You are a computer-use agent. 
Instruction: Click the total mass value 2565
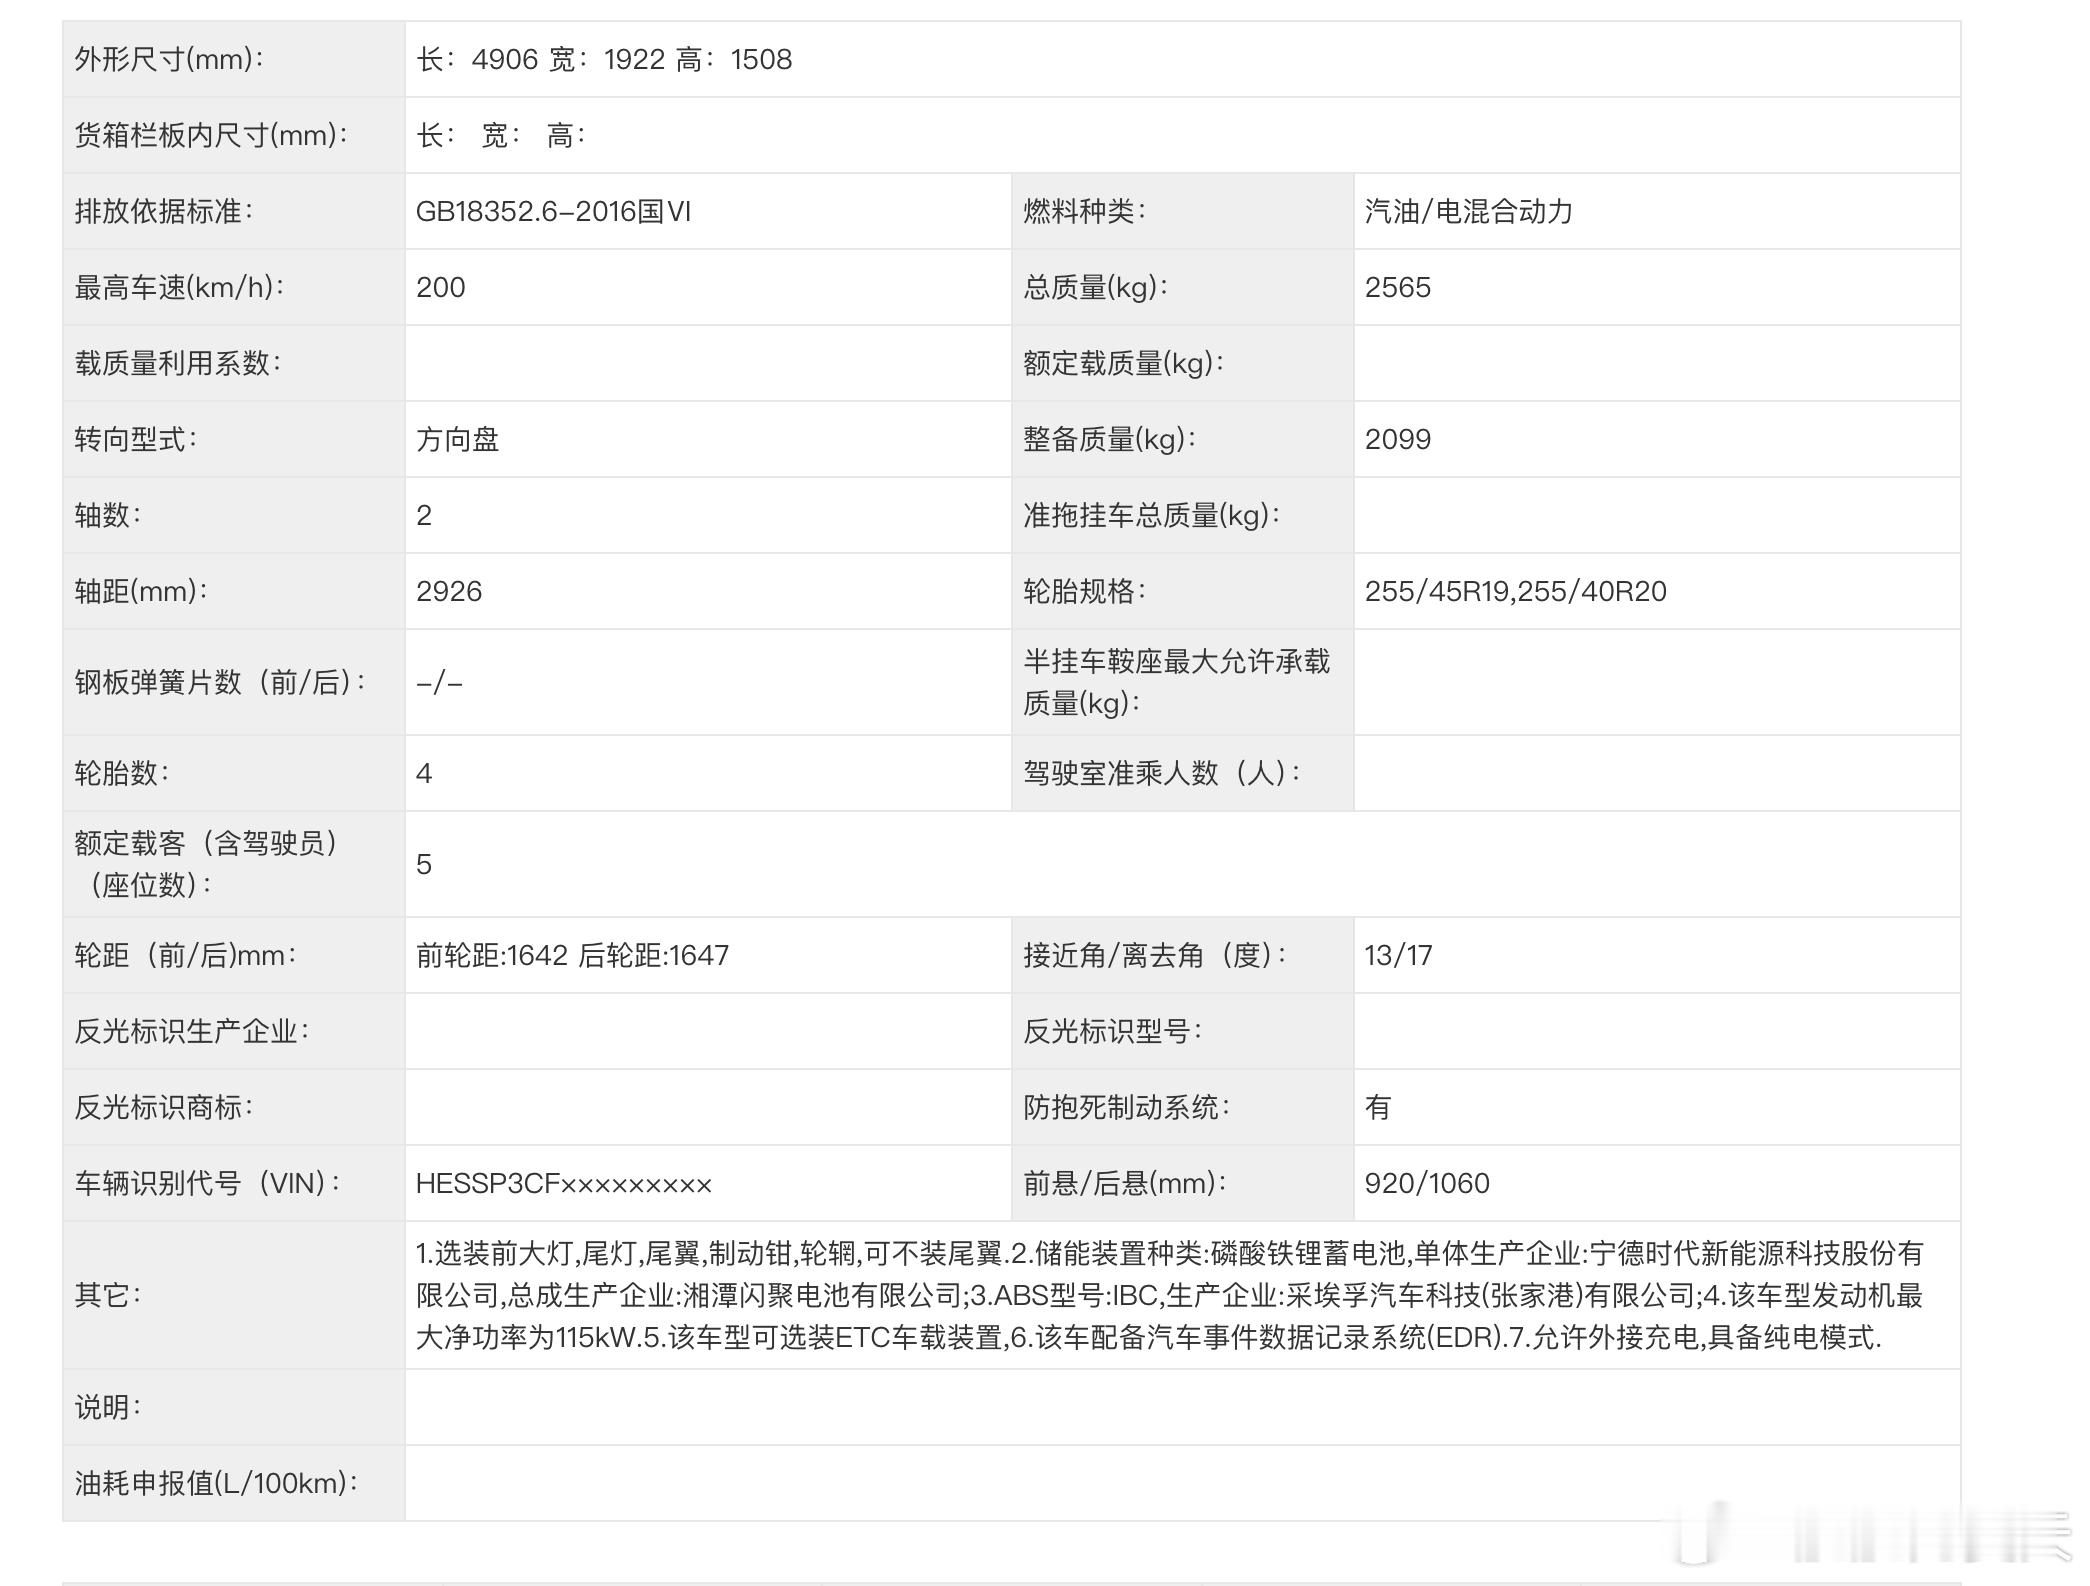1397,288
